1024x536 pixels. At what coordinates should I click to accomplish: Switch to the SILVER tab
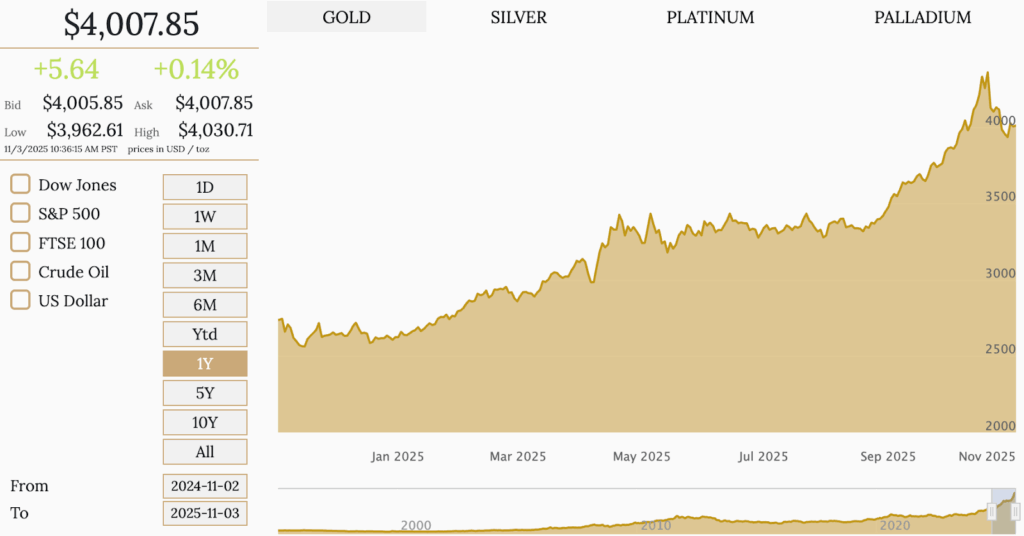(519, 17)
